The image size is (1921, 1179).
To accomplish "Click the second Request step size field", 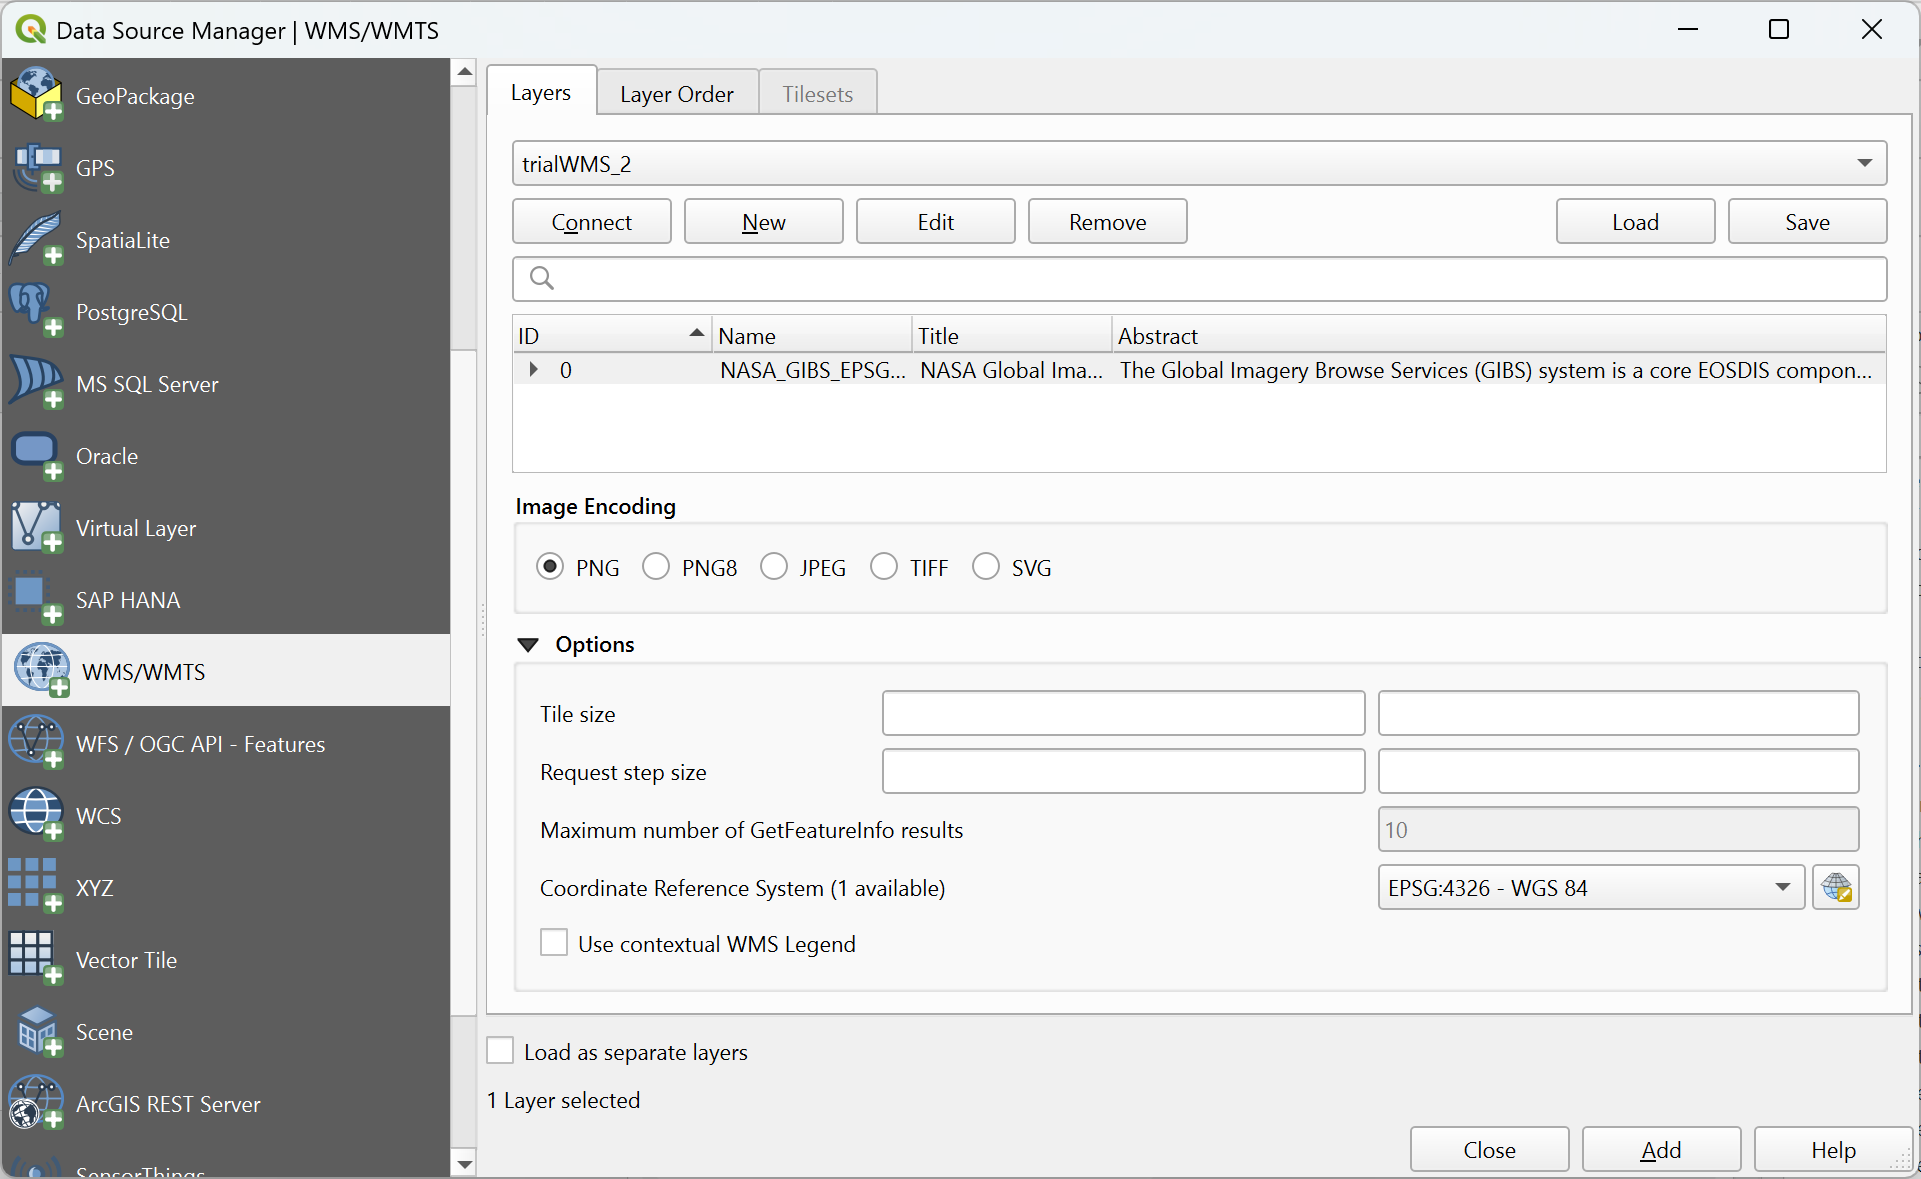I will coord(1619,771).
